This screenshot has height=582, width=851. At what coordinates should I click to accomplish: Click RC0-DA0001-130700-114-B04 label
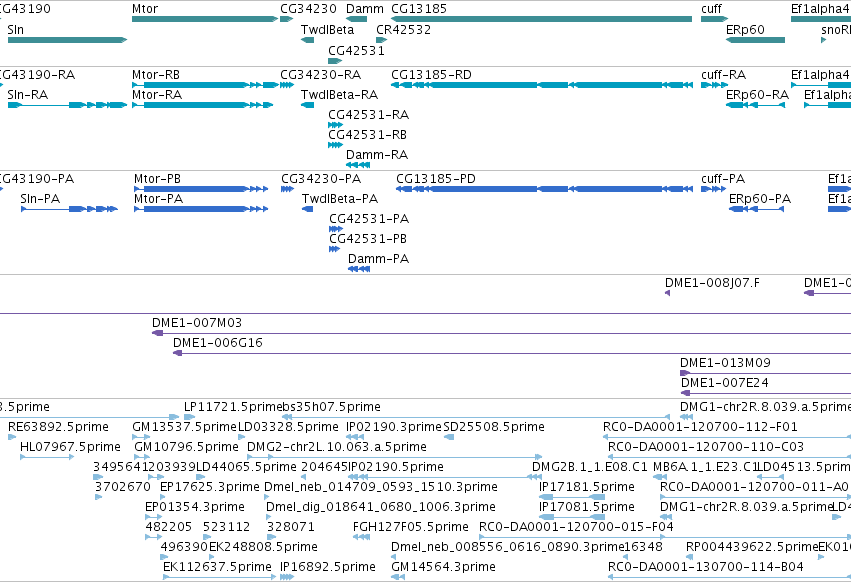(706, 567)
